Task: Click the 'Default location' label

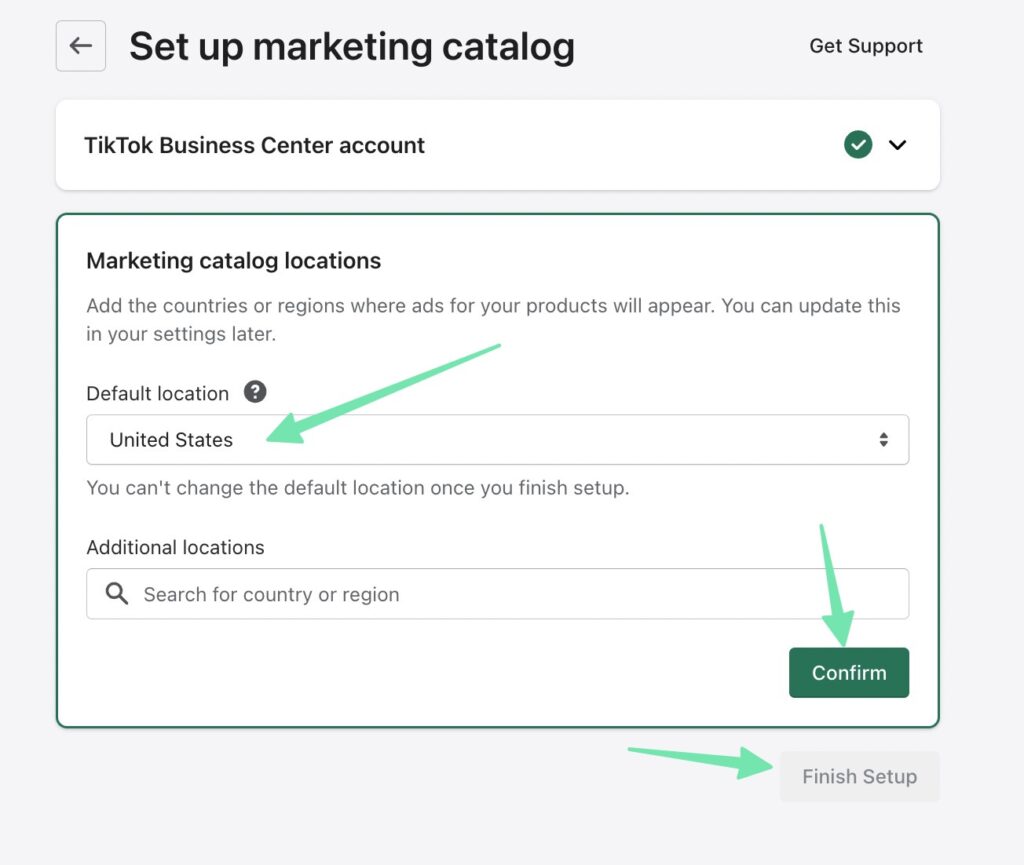Action: click(157, 394)
